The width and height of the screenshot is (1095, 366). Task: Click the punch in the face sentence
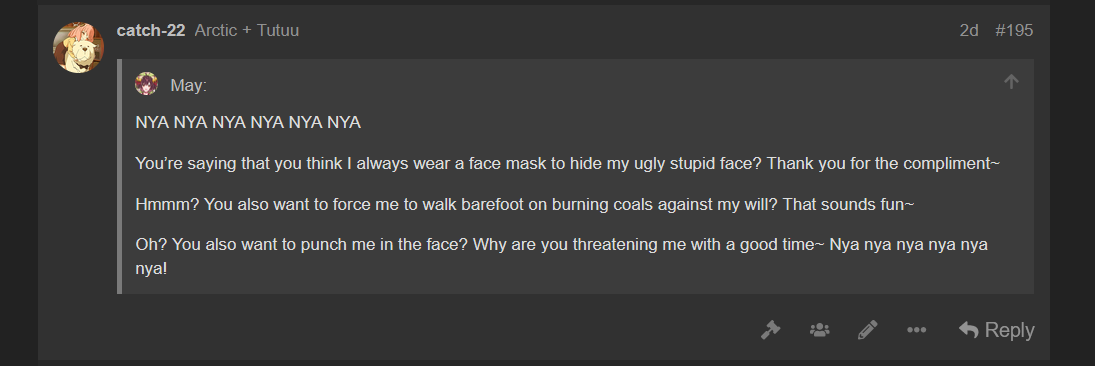pyautogui.click(x=561, y=256)
